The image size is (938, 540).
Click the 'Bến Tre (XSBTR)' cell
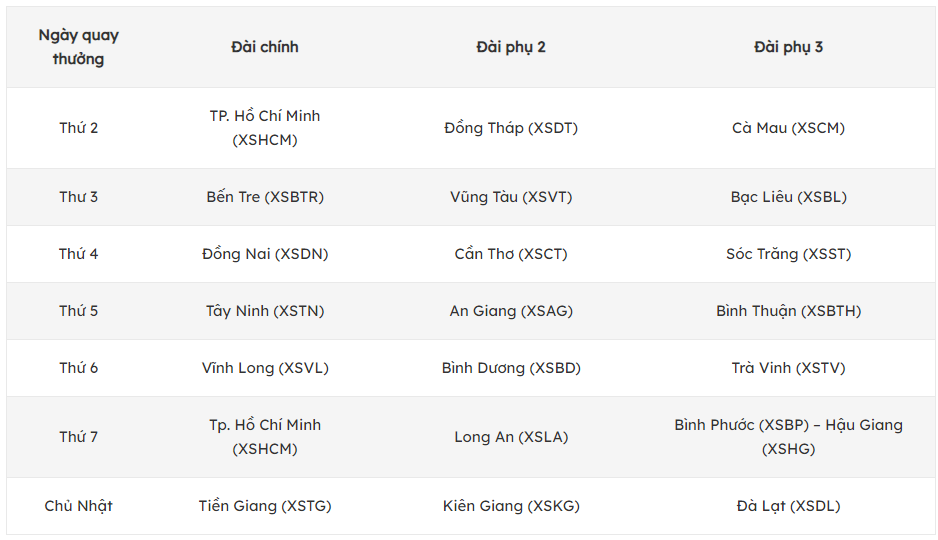point(265,197)
